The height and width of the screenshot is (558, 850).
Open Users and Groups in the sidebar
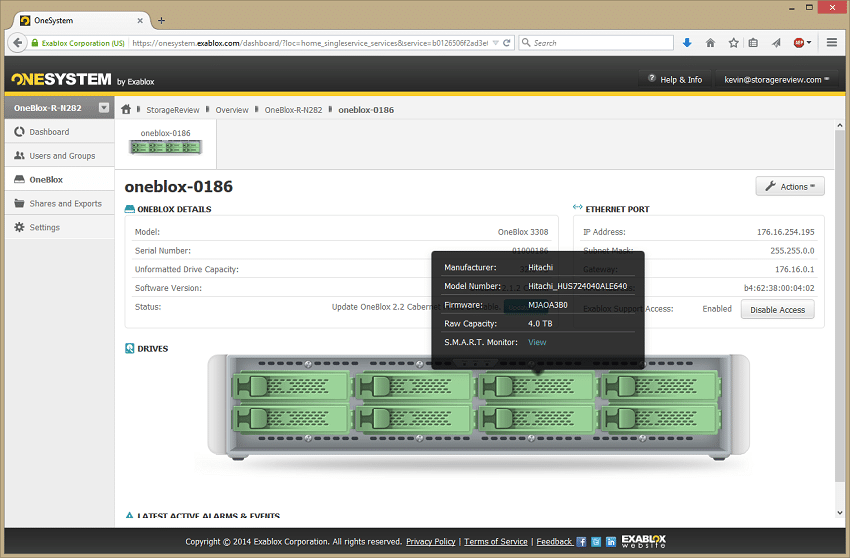pos(62,156)
